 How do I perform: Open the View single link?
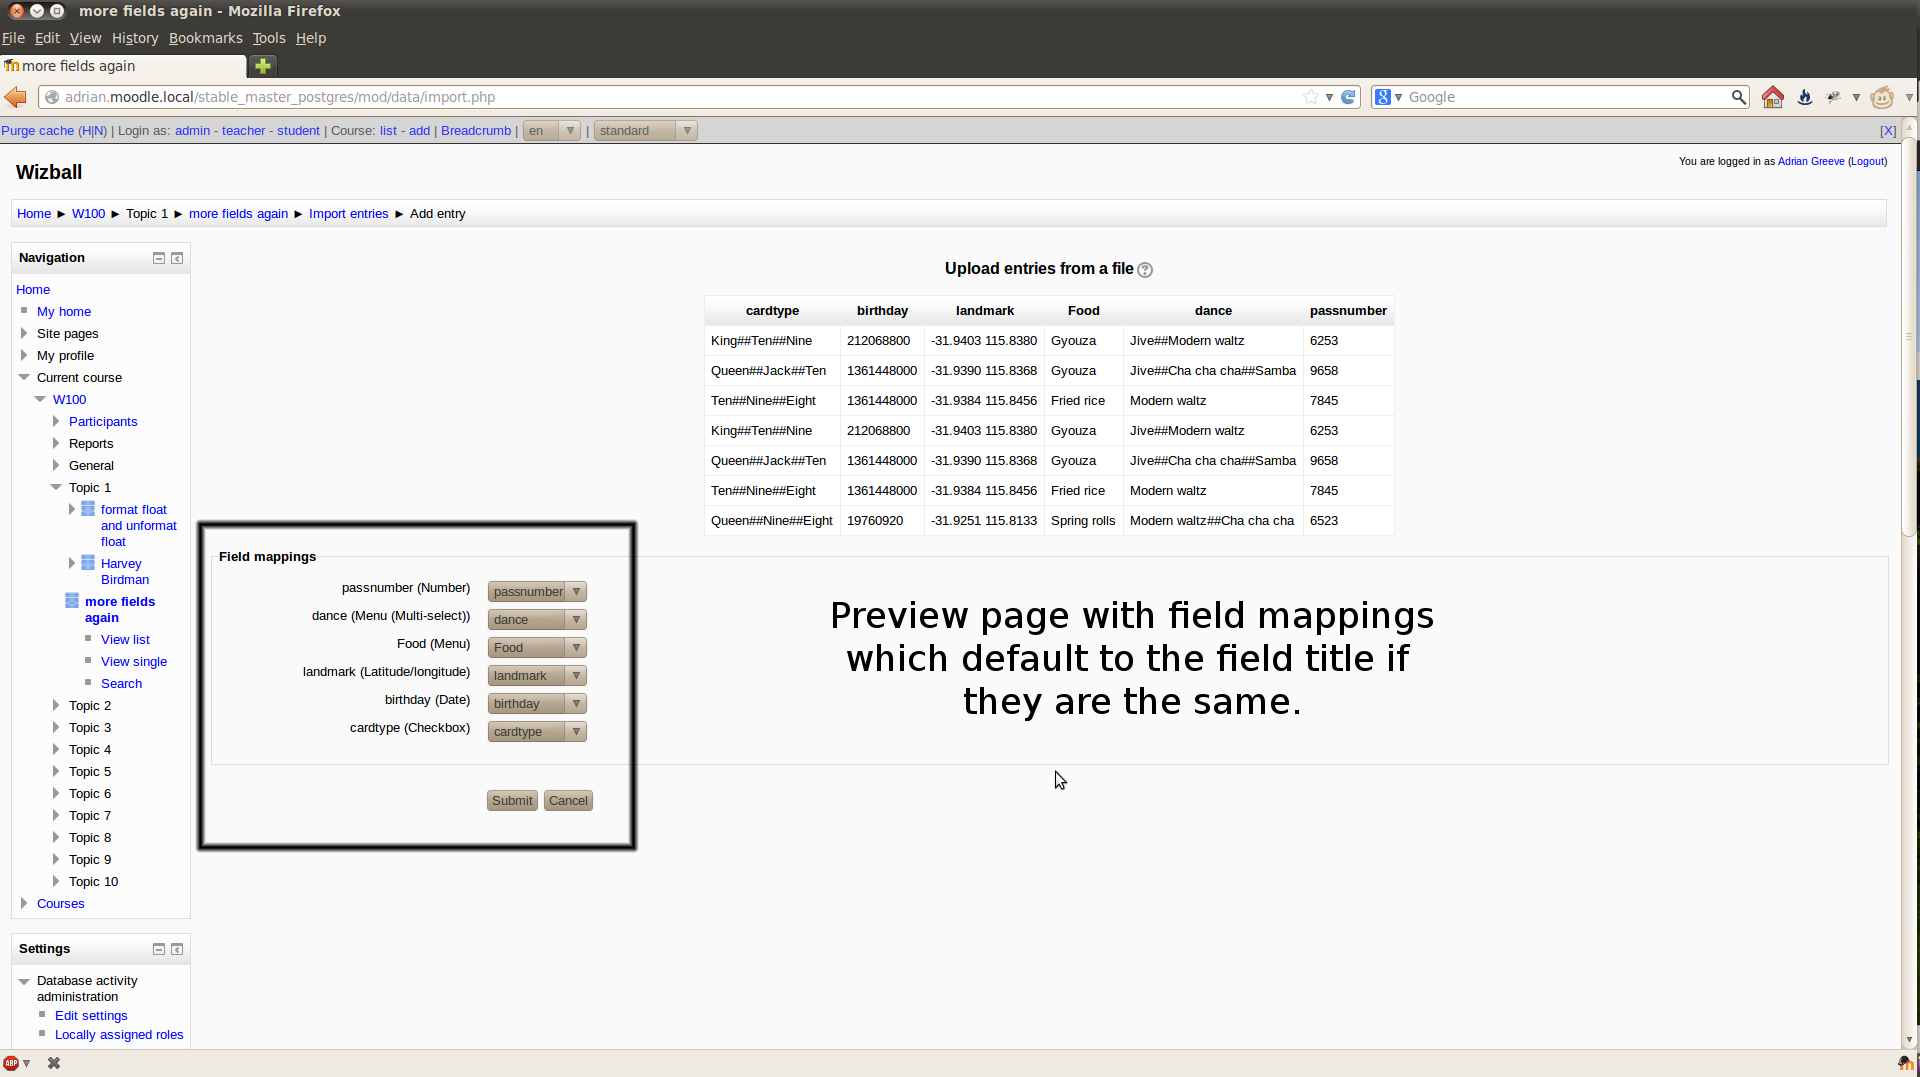[134, 662]
